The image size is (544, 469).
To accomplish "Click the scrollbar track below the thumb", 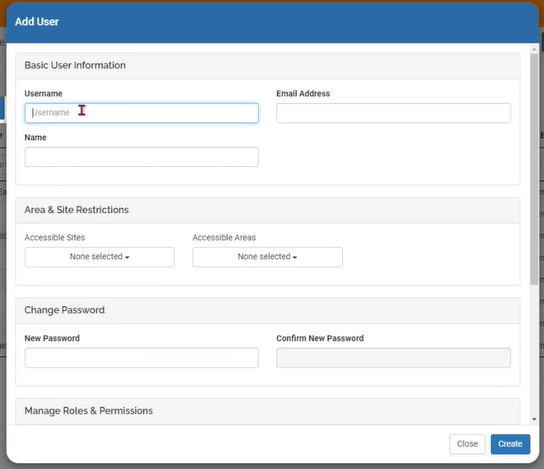I will coord(534,350).
